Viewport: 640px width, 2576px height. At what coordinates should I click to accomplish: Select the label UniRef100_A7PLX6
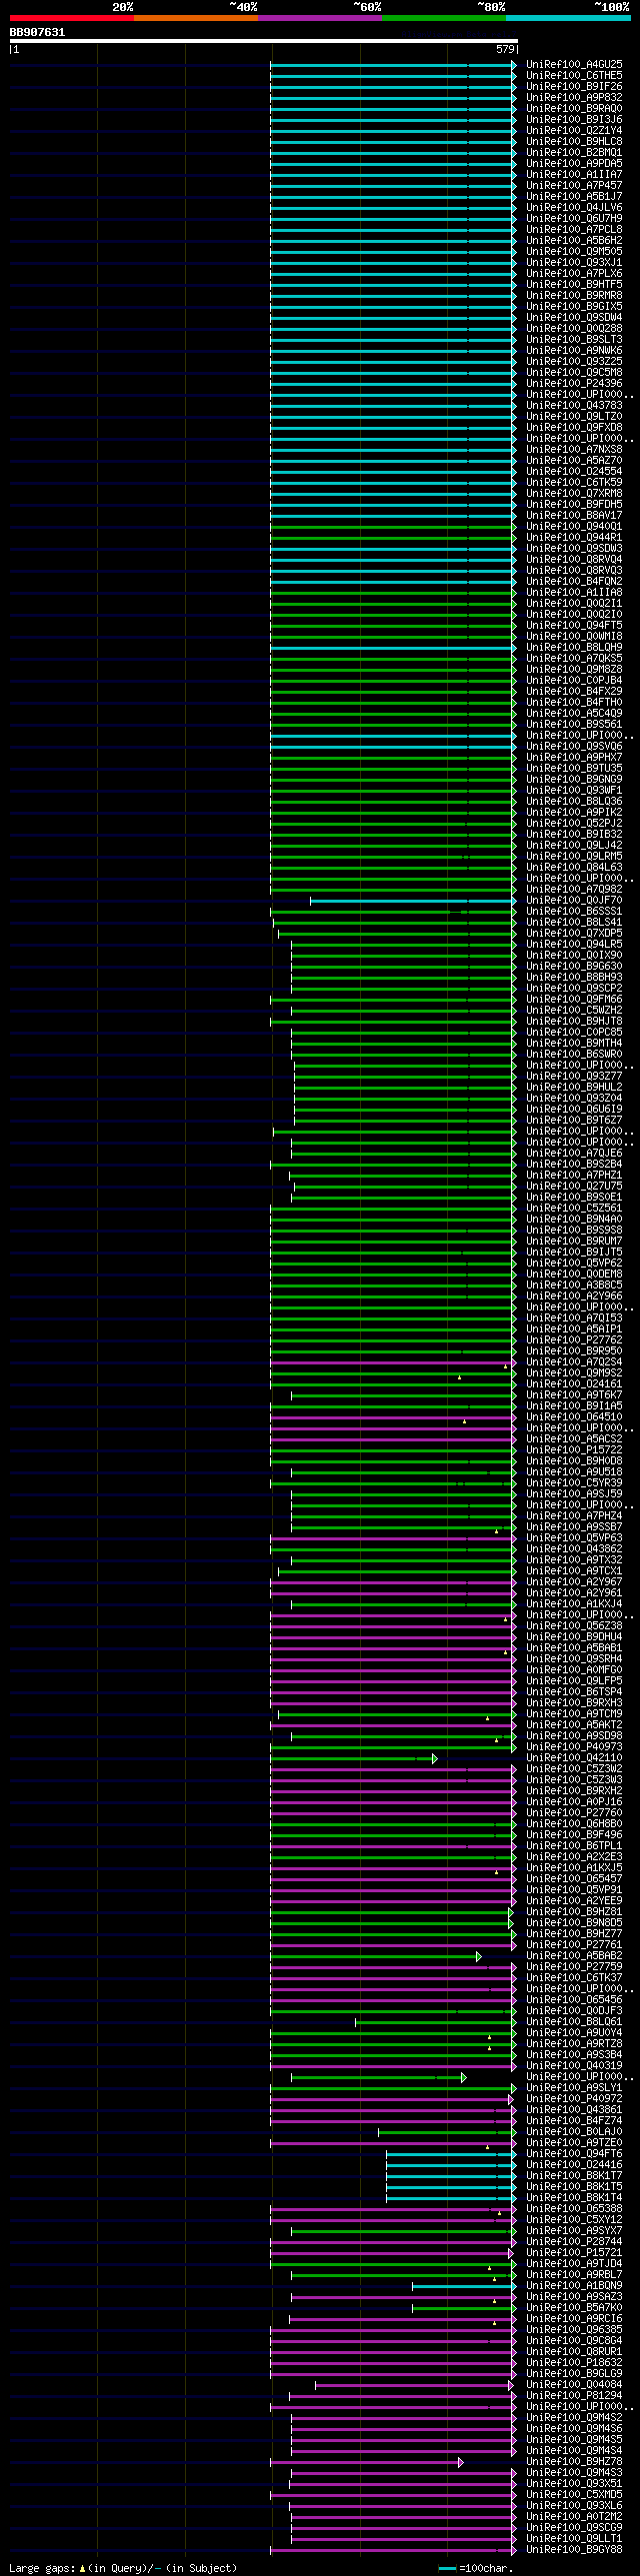pos(574,273)
